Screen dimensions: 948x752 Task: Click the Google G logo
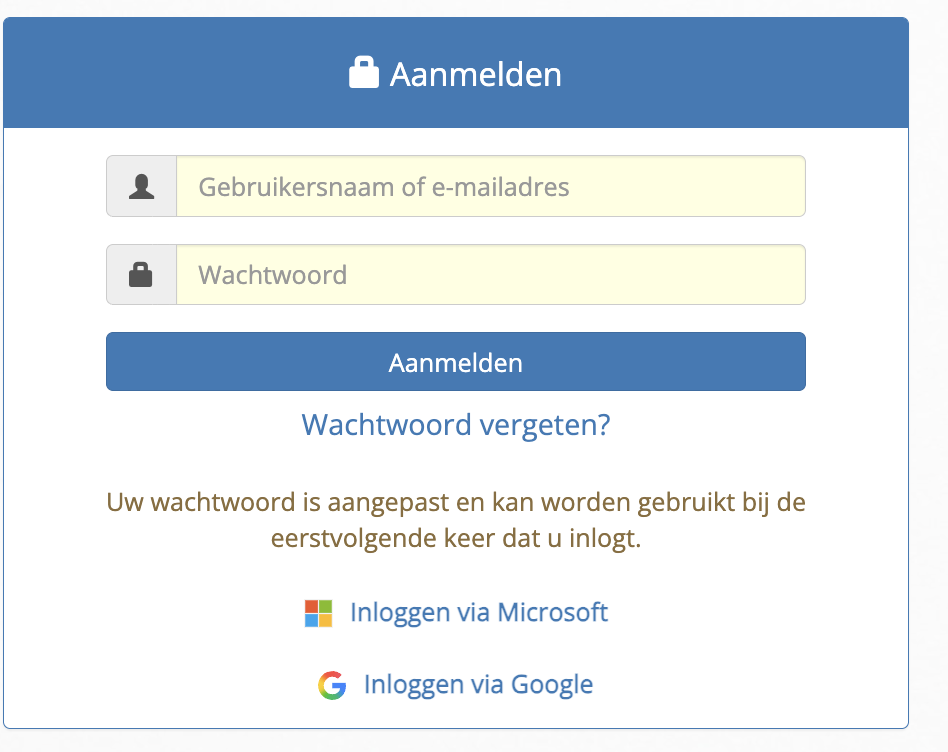[332, 685]
